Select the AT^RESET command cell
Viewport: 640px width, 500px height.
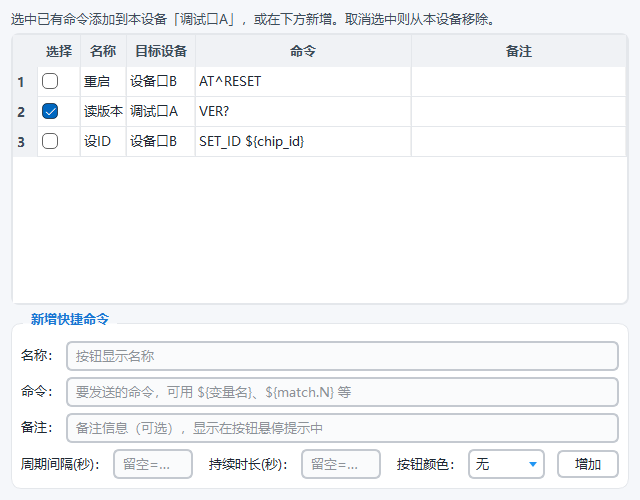pos(303,81)
